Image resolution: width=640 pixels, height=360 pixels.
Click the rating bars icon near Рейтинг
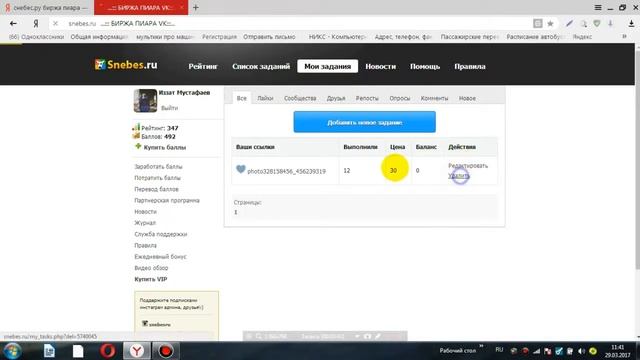[136, 127]
